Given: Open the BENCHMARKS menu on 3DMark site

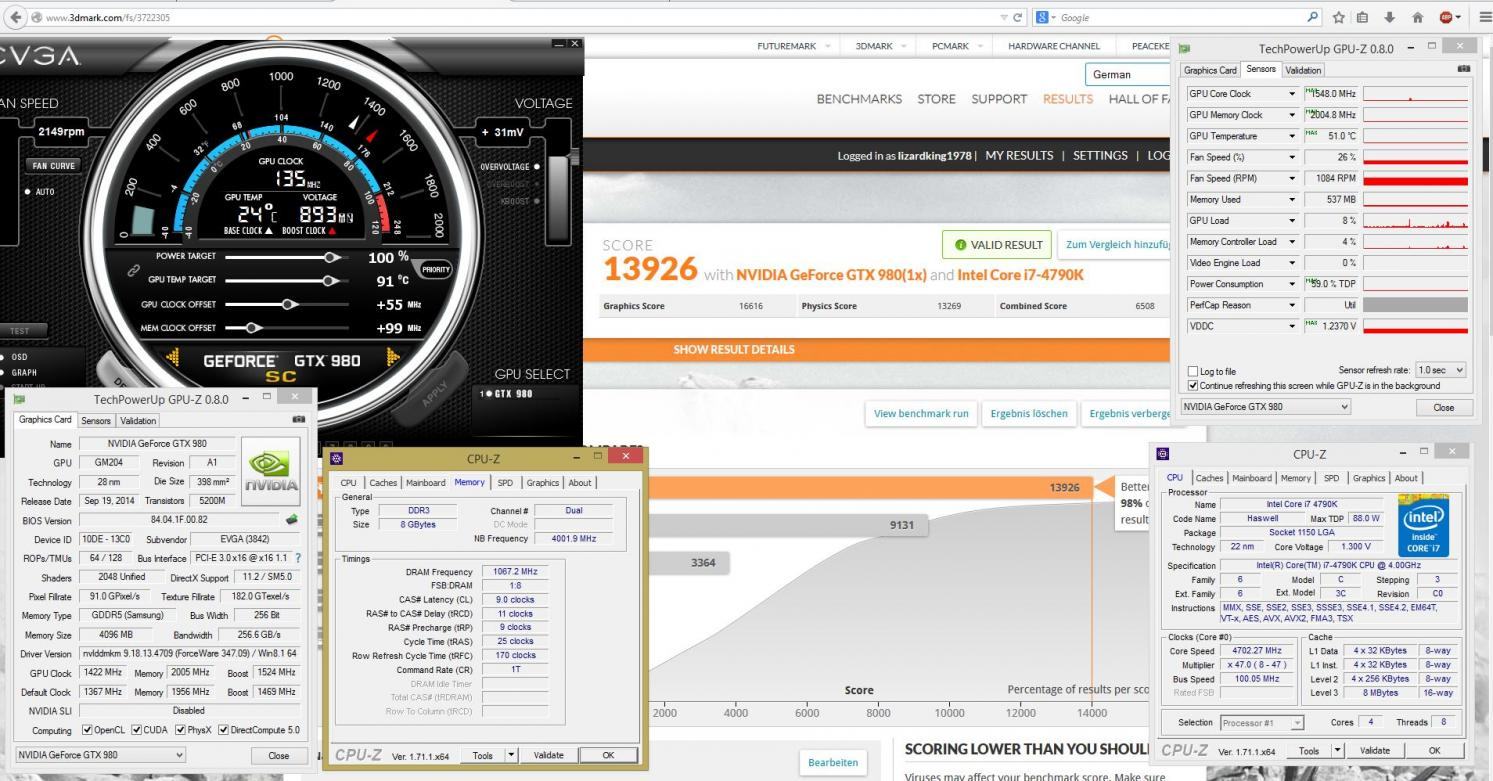Looking at the screenshot, I should pyautogui.click(x=859, y=99).
